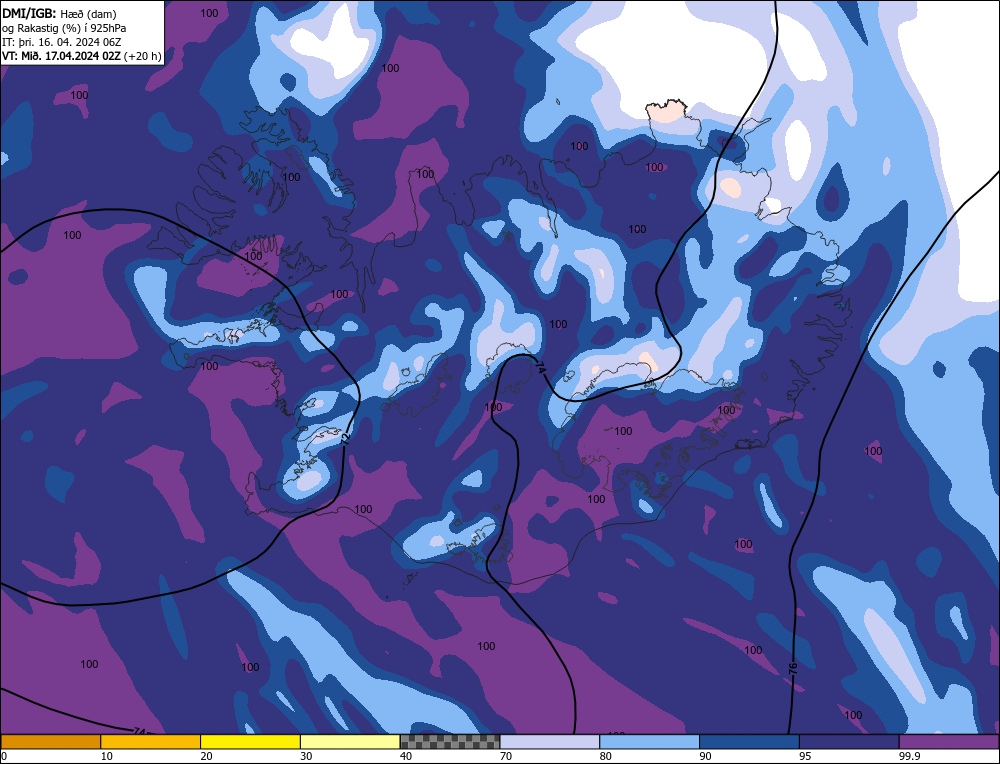The width and height of the screenshot is (1000, 764).
Task: Click the "40" legend scale value
Action: tap(406, 756)
